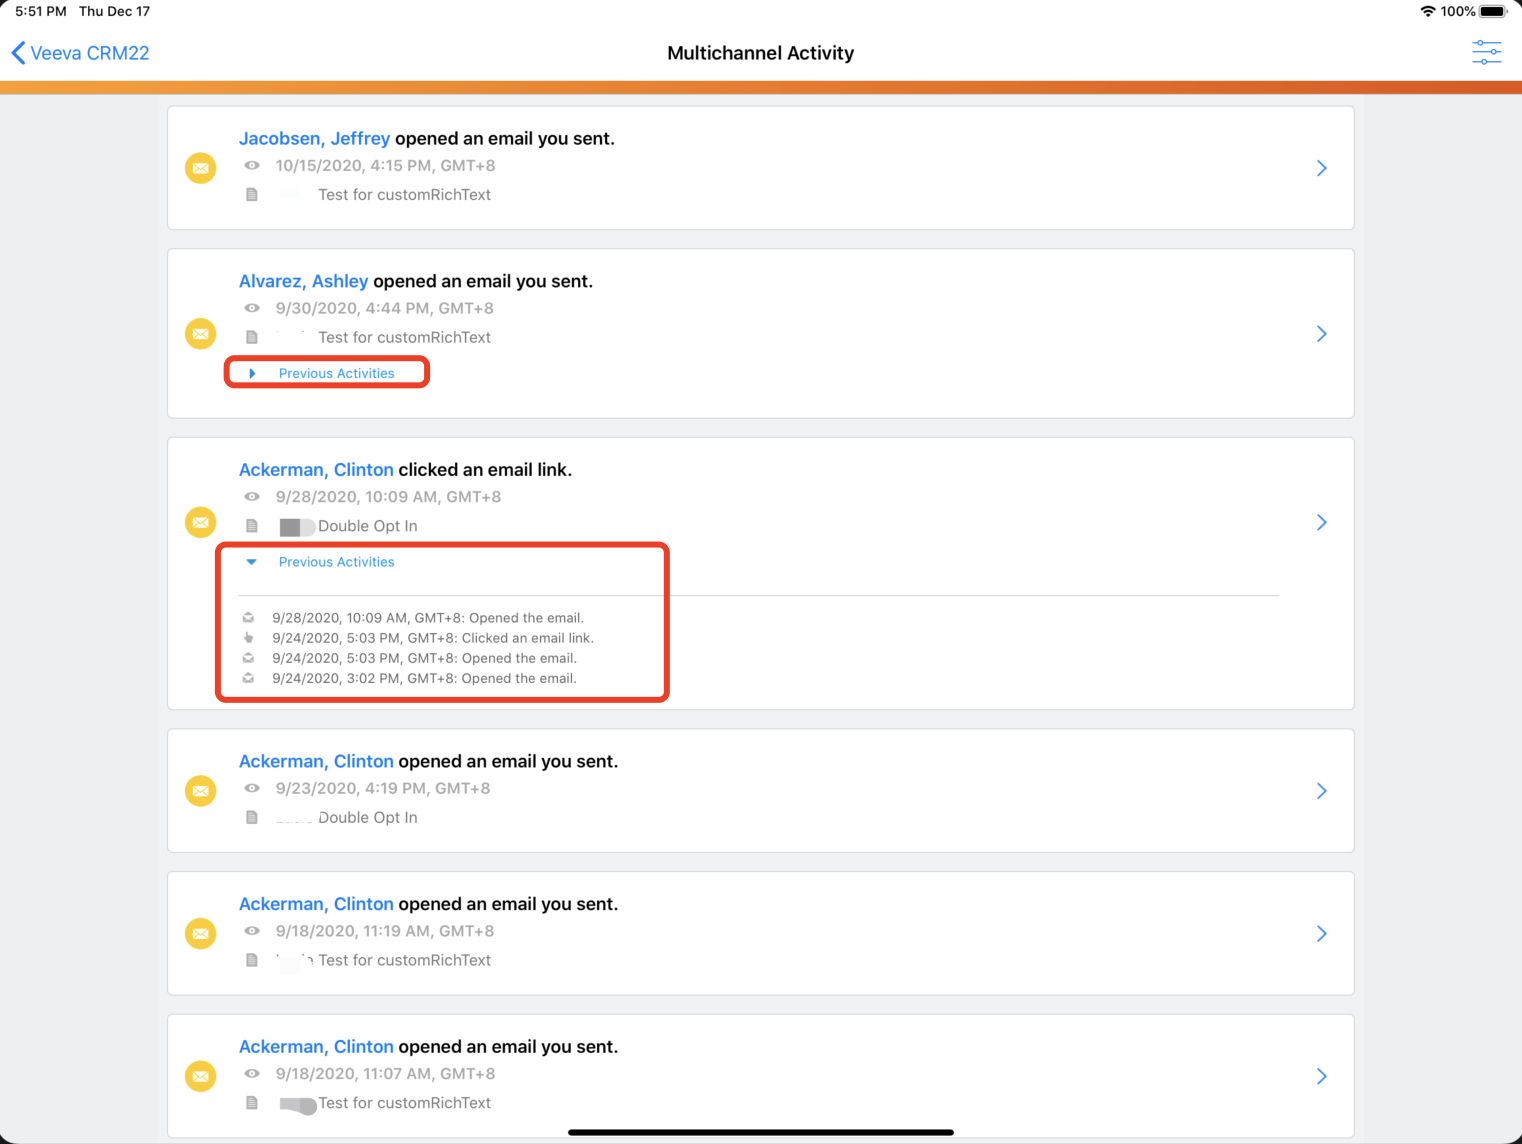The height and width of the screenshot is (1144, 1522).
Task: Open Jacobsen, Jeffrey account link
Action: point(314,139)
